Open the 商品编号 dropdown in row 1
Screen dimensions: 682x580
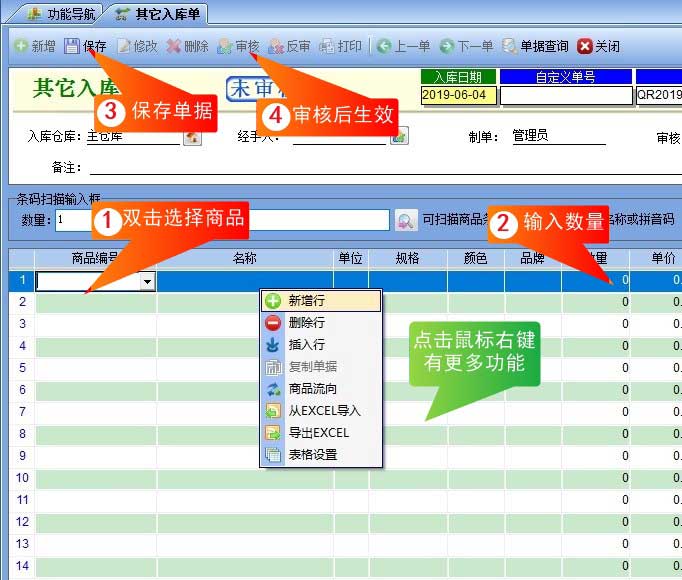(x=147, y=282)
